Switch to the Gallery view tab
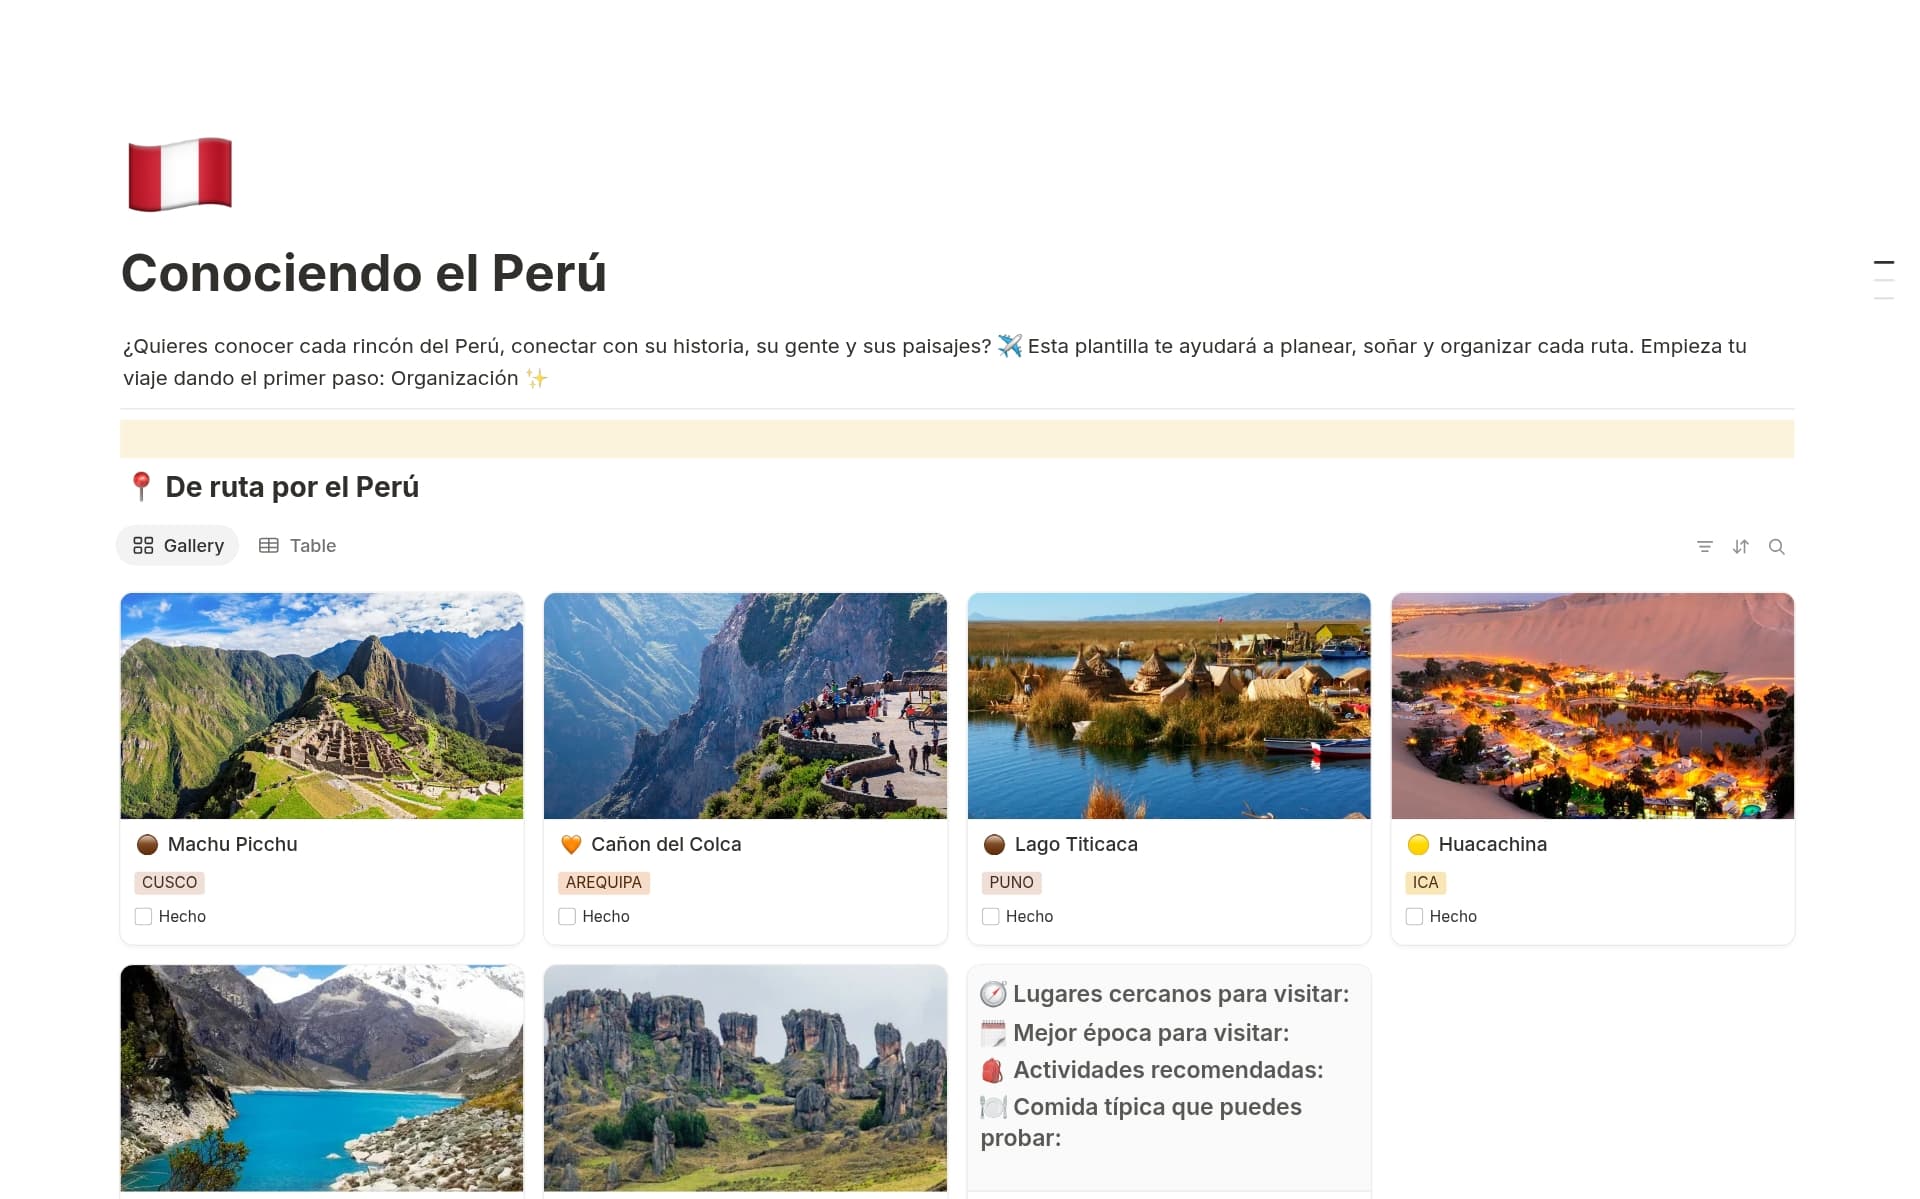This screenshot has width=1920, height=1199. [x=178, y=545]
